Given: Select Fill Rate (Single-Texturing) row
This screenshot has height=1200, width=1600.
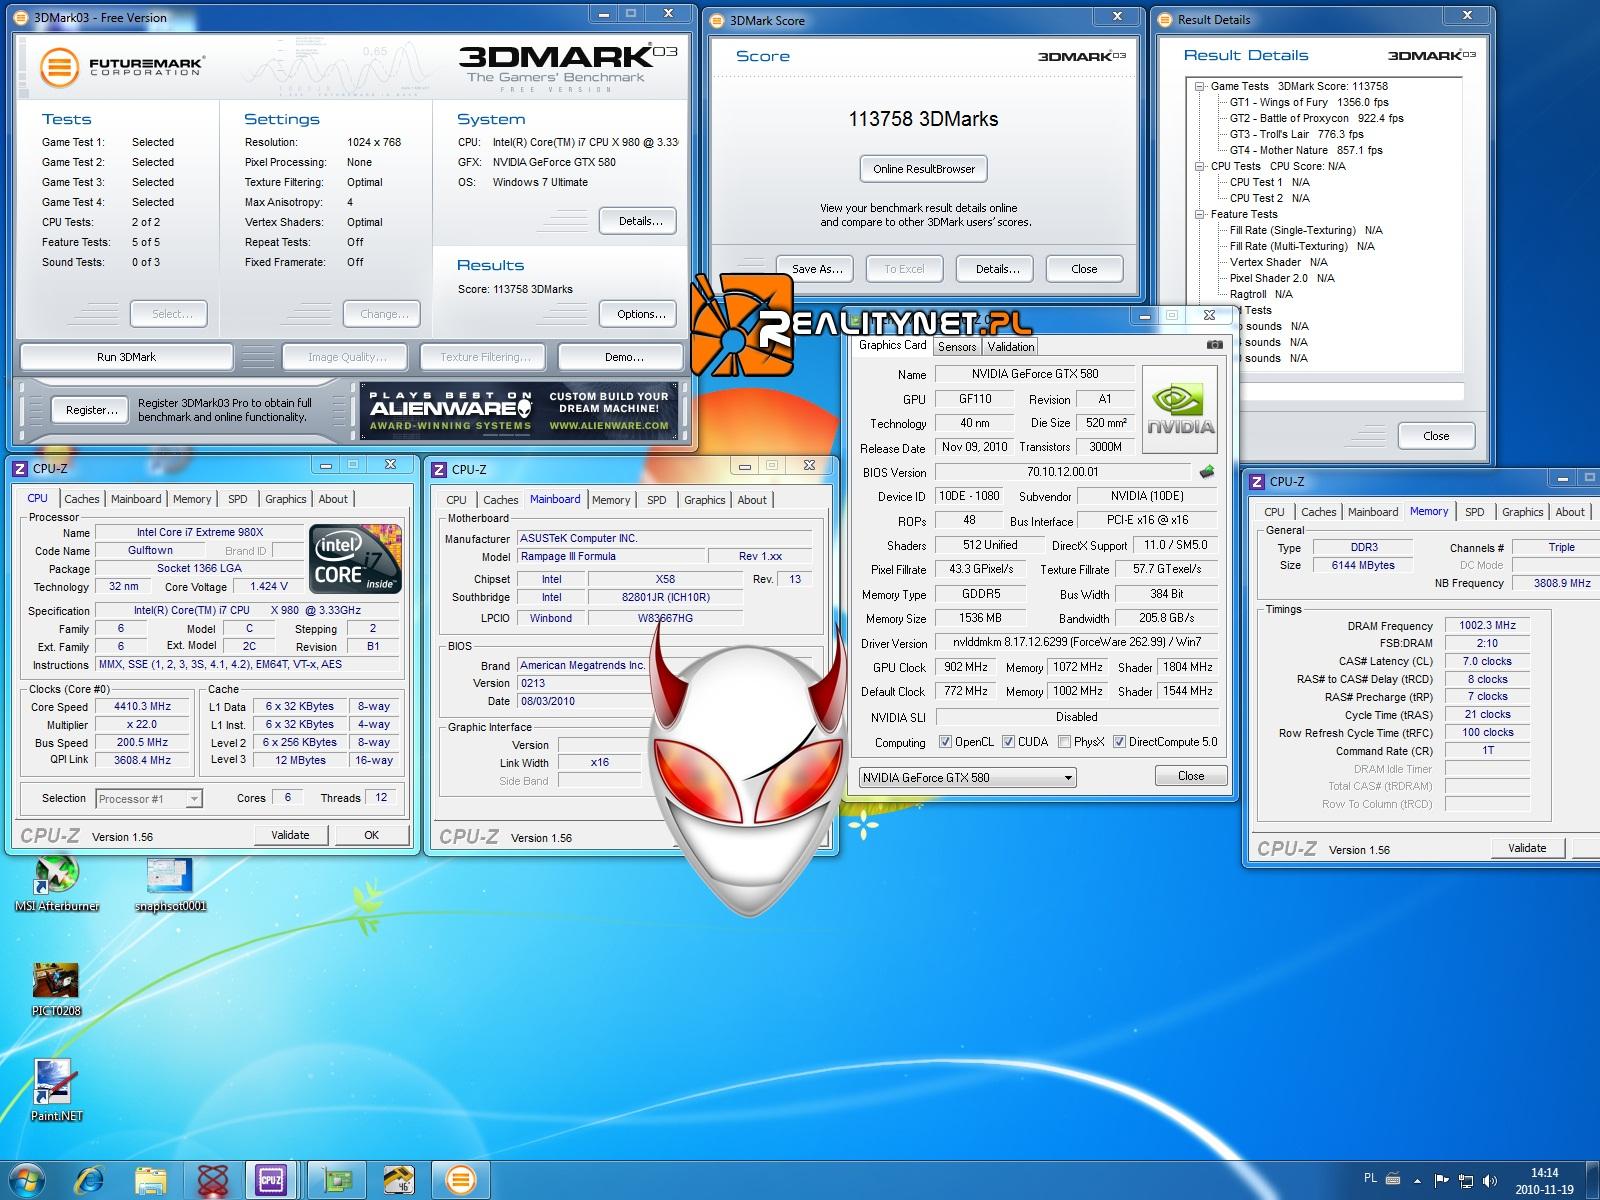Looking at the screenshot, I should pyautogui.click(x=1306, y=230).
